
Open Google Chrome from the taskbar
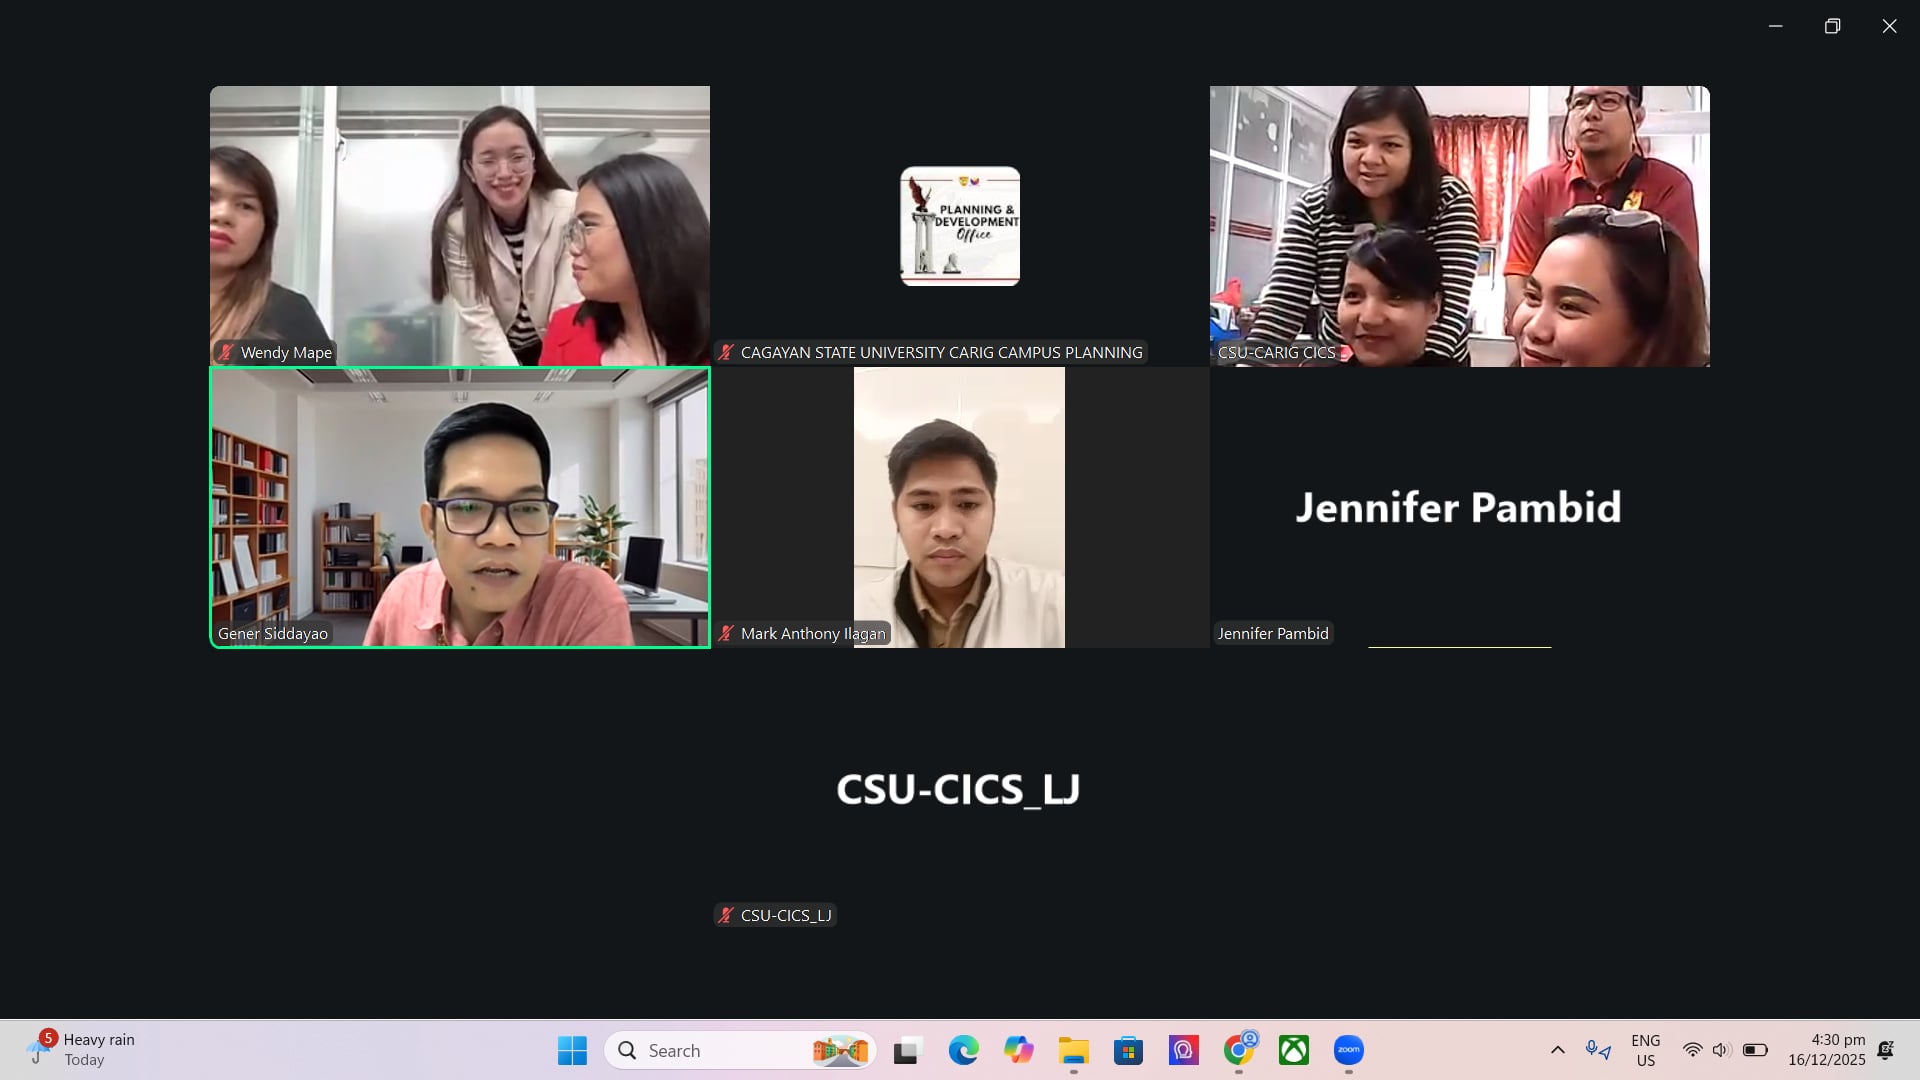[x=1238, y=1050]
